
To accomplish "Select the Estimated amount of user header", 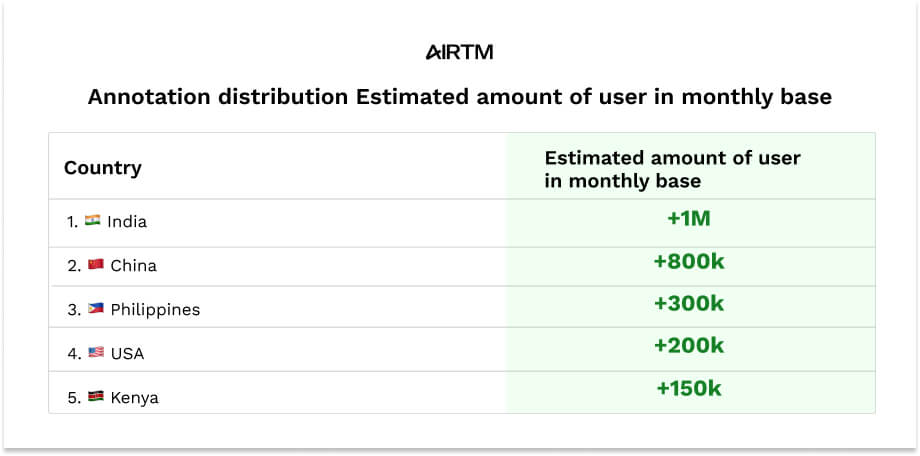I will click(672, 169).
